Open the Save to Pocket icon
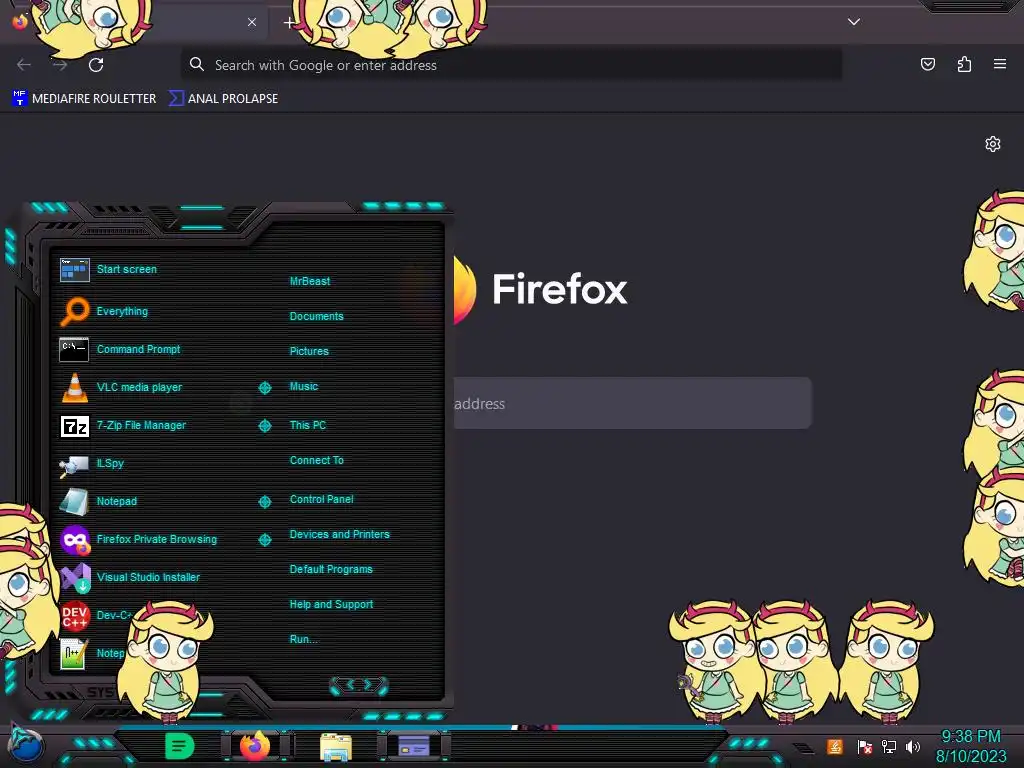Screen dimensions: 1024x768 pyautogui.click(x=927, y=64)
